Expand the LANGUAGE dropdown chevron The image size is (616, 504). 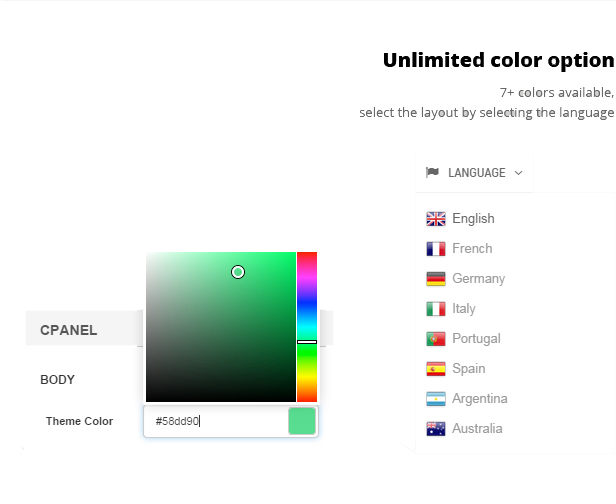click(x=518, y=173)
